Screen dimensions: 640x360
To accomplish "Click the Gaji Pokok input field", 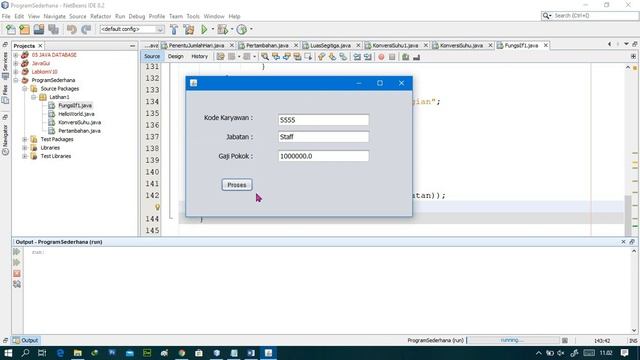I will (x=323, y=156).
